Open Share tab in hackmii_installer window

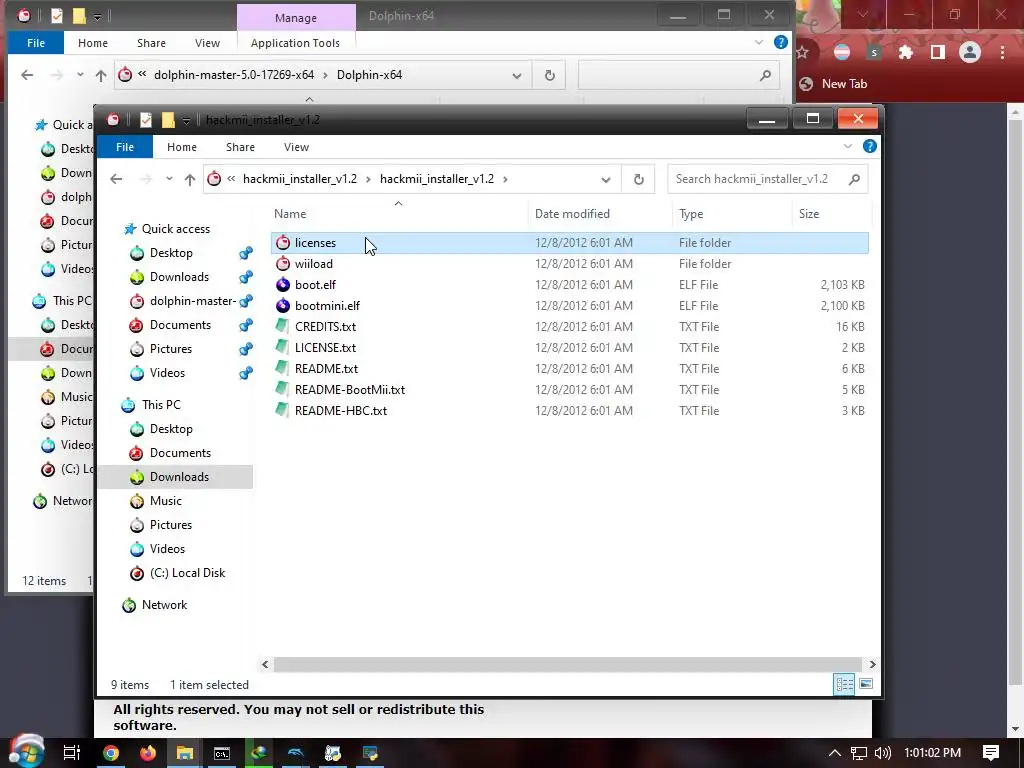(240, 147)
